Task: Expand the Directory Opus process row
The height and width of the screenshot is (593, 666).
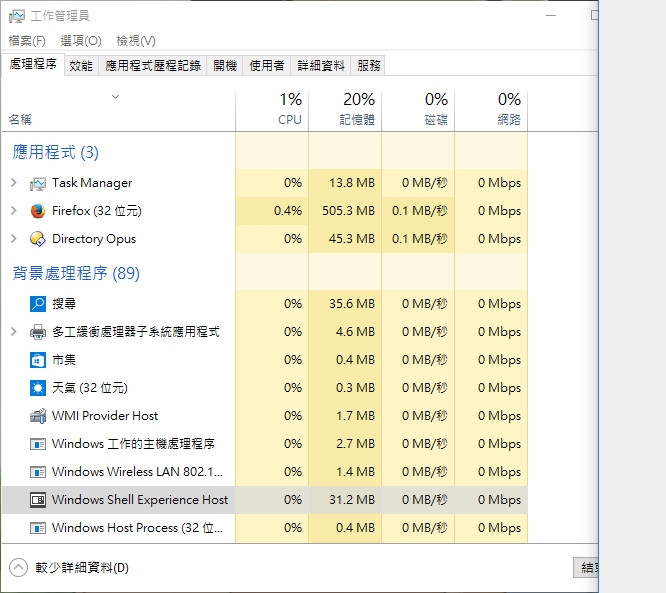Action: tap(14, 239)
